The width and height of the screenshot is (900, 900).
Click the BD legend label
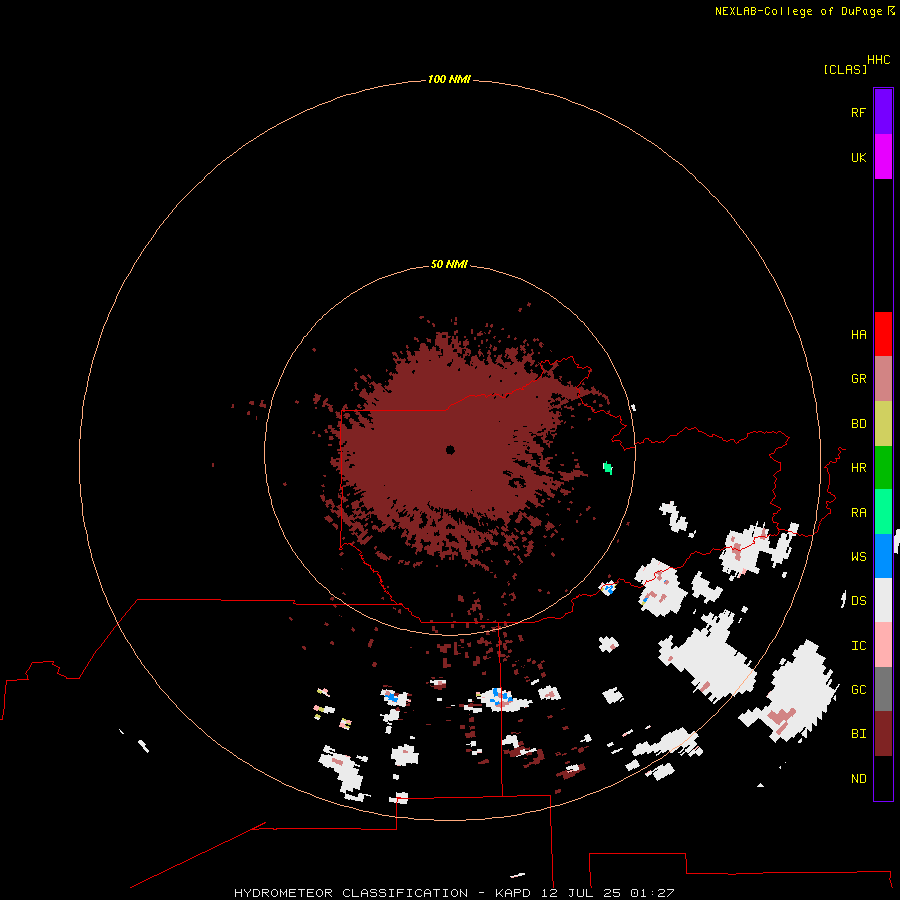(859, 424)
